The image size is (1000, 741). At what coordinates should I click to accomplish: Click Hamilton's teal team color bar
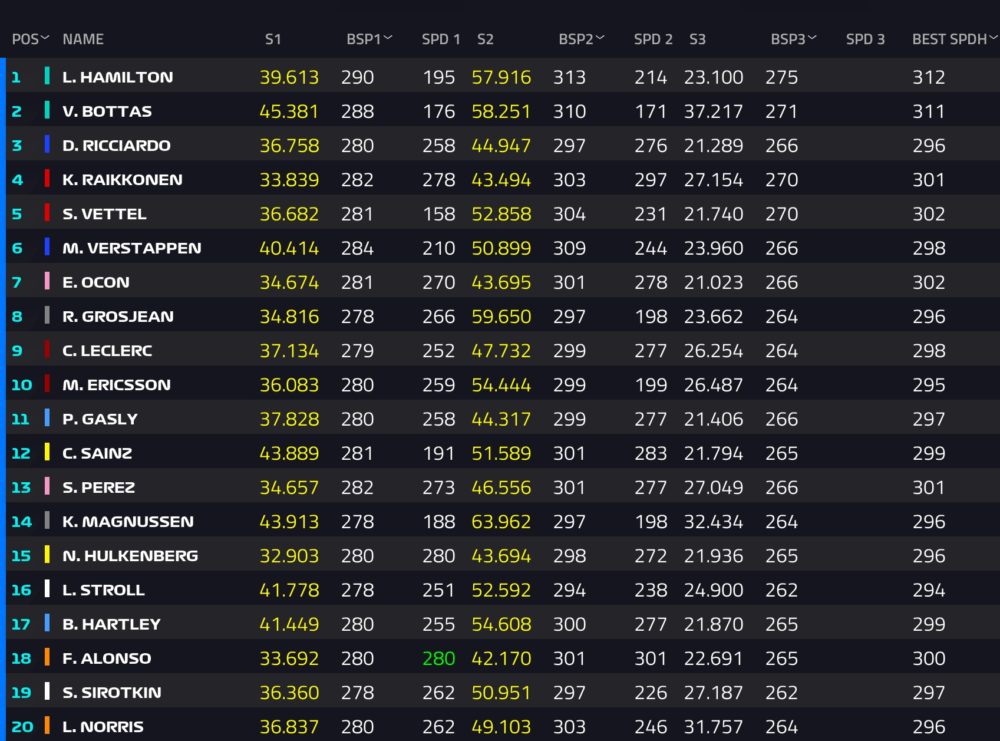(47, 76)
